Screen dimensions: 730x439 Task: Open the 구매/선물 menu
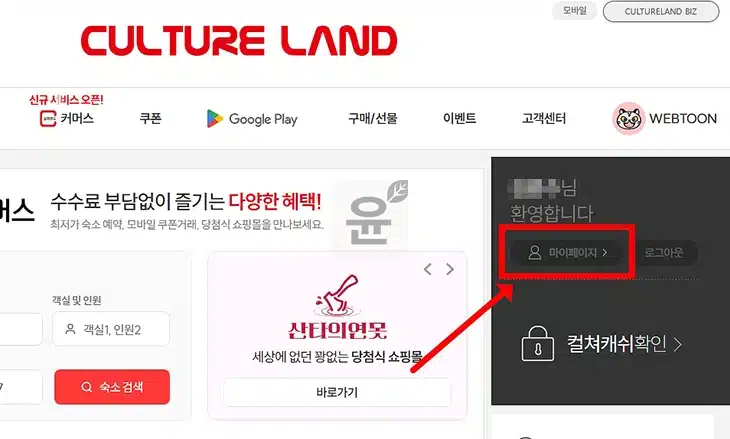(372, 118)
